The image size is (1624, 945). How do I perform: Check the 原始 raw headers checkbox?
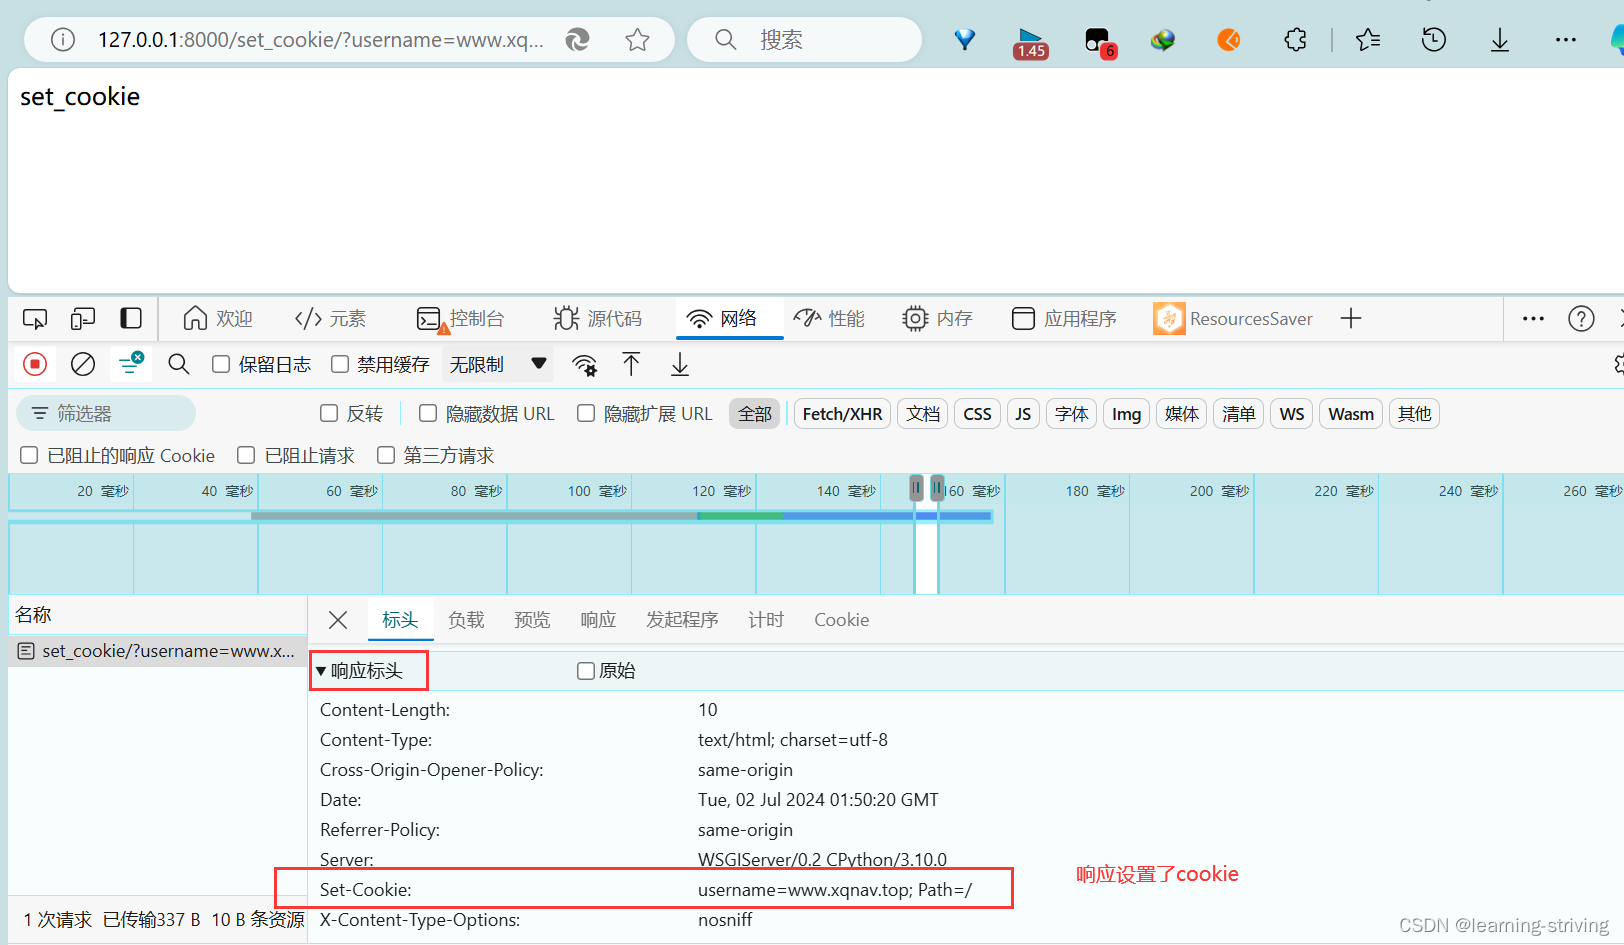(585, 670)
